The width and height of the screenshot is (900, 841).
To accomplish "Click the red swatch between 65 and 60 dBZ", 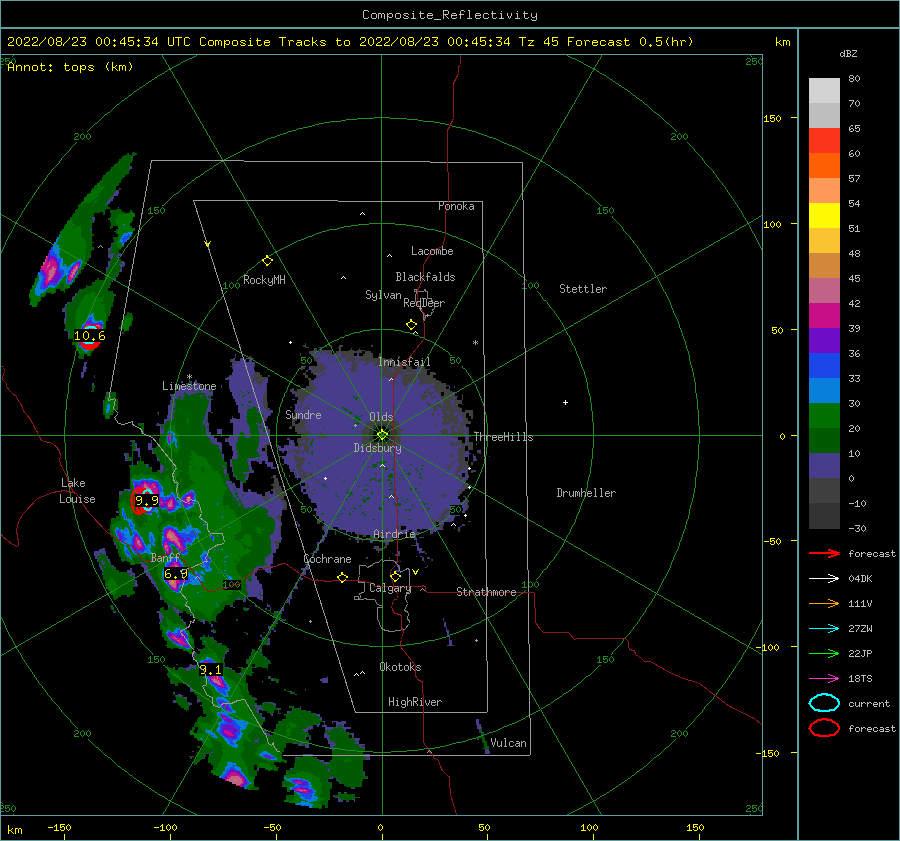I will [x=824, y=141].
